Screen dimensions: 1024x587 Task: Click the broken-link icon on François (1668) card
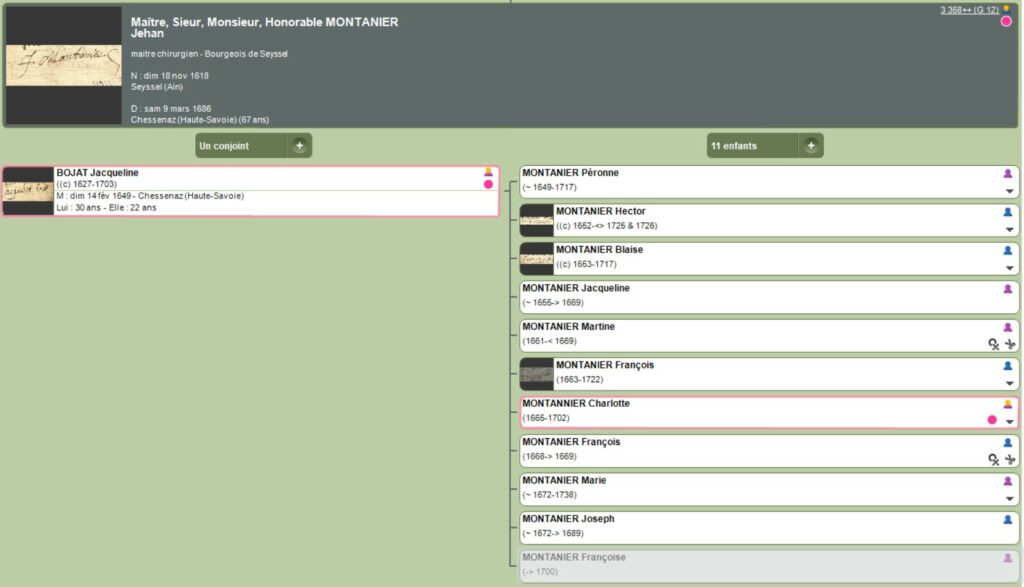tap(993, 459)
